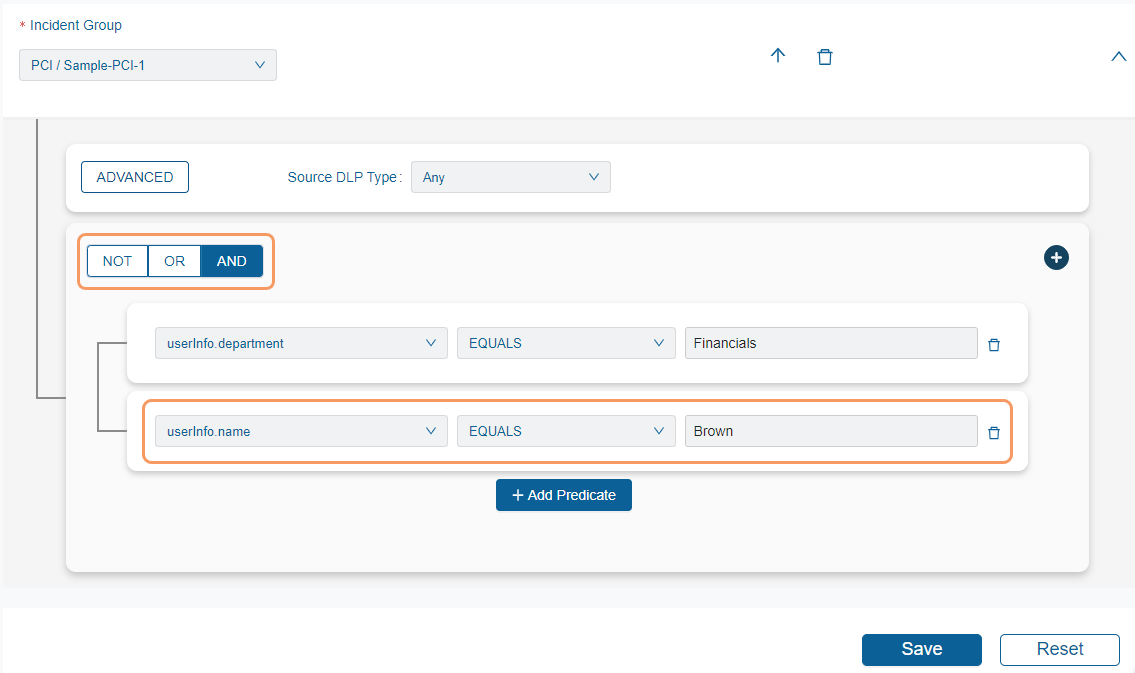Save the incident rule

coord(921,649)
